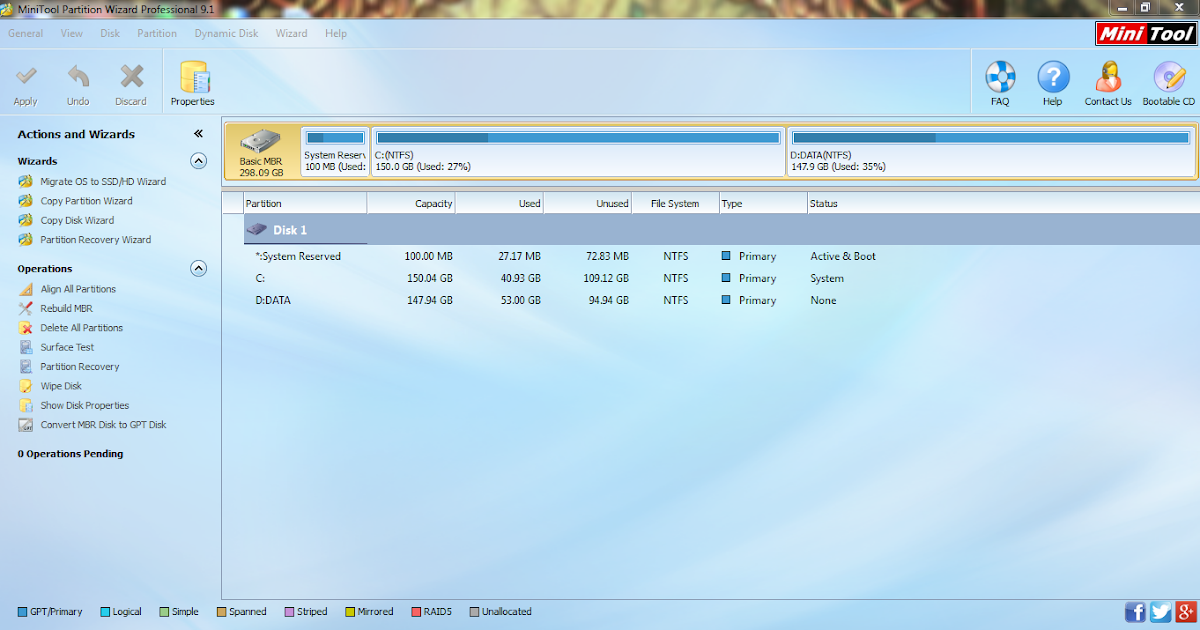Hide the Actions and Wizards panel
This screenshot has width=1200, height=630.
point(197,133)
